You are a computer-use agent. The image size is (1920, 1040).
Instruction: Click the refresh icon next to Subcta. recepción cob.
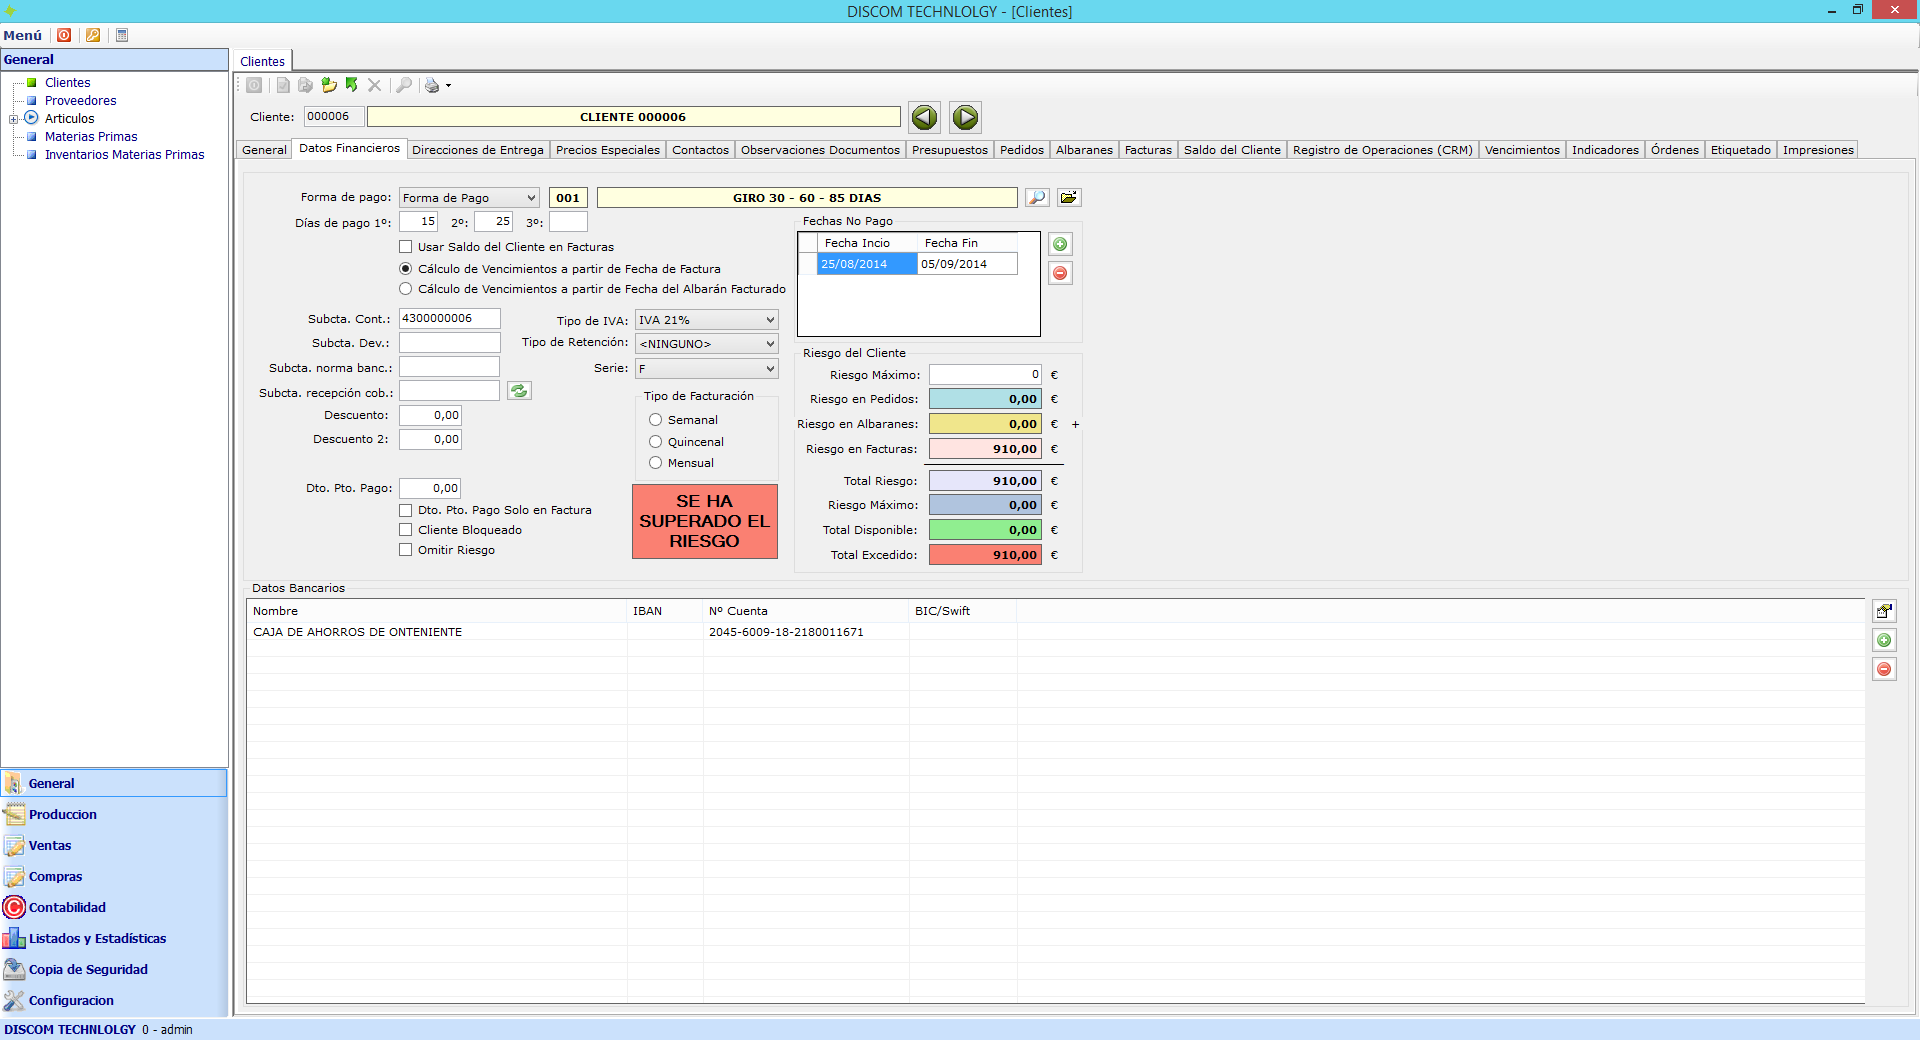[519, 391]
